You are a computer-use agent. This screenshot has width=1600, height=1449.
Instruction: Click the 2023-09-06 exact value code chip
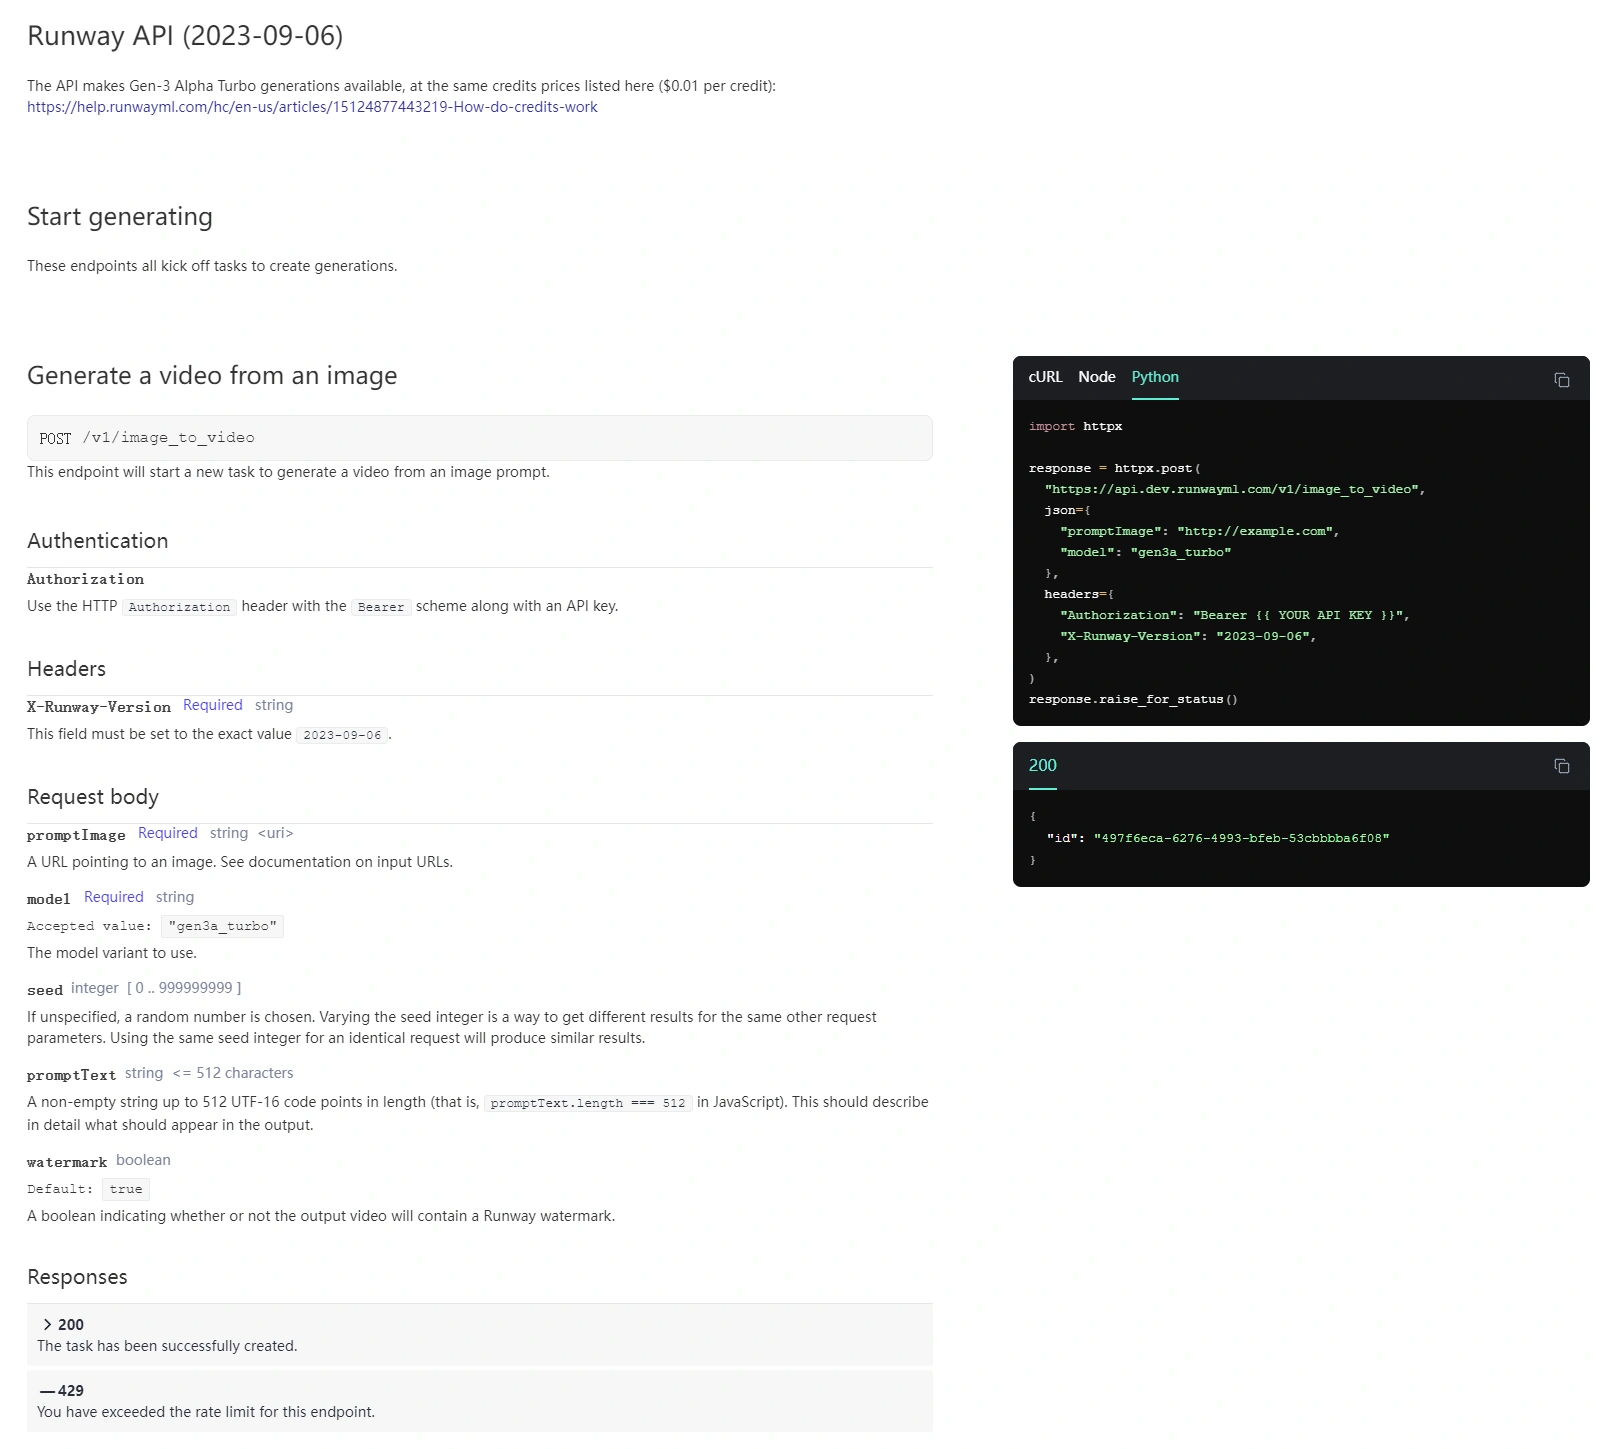(342, 735)
